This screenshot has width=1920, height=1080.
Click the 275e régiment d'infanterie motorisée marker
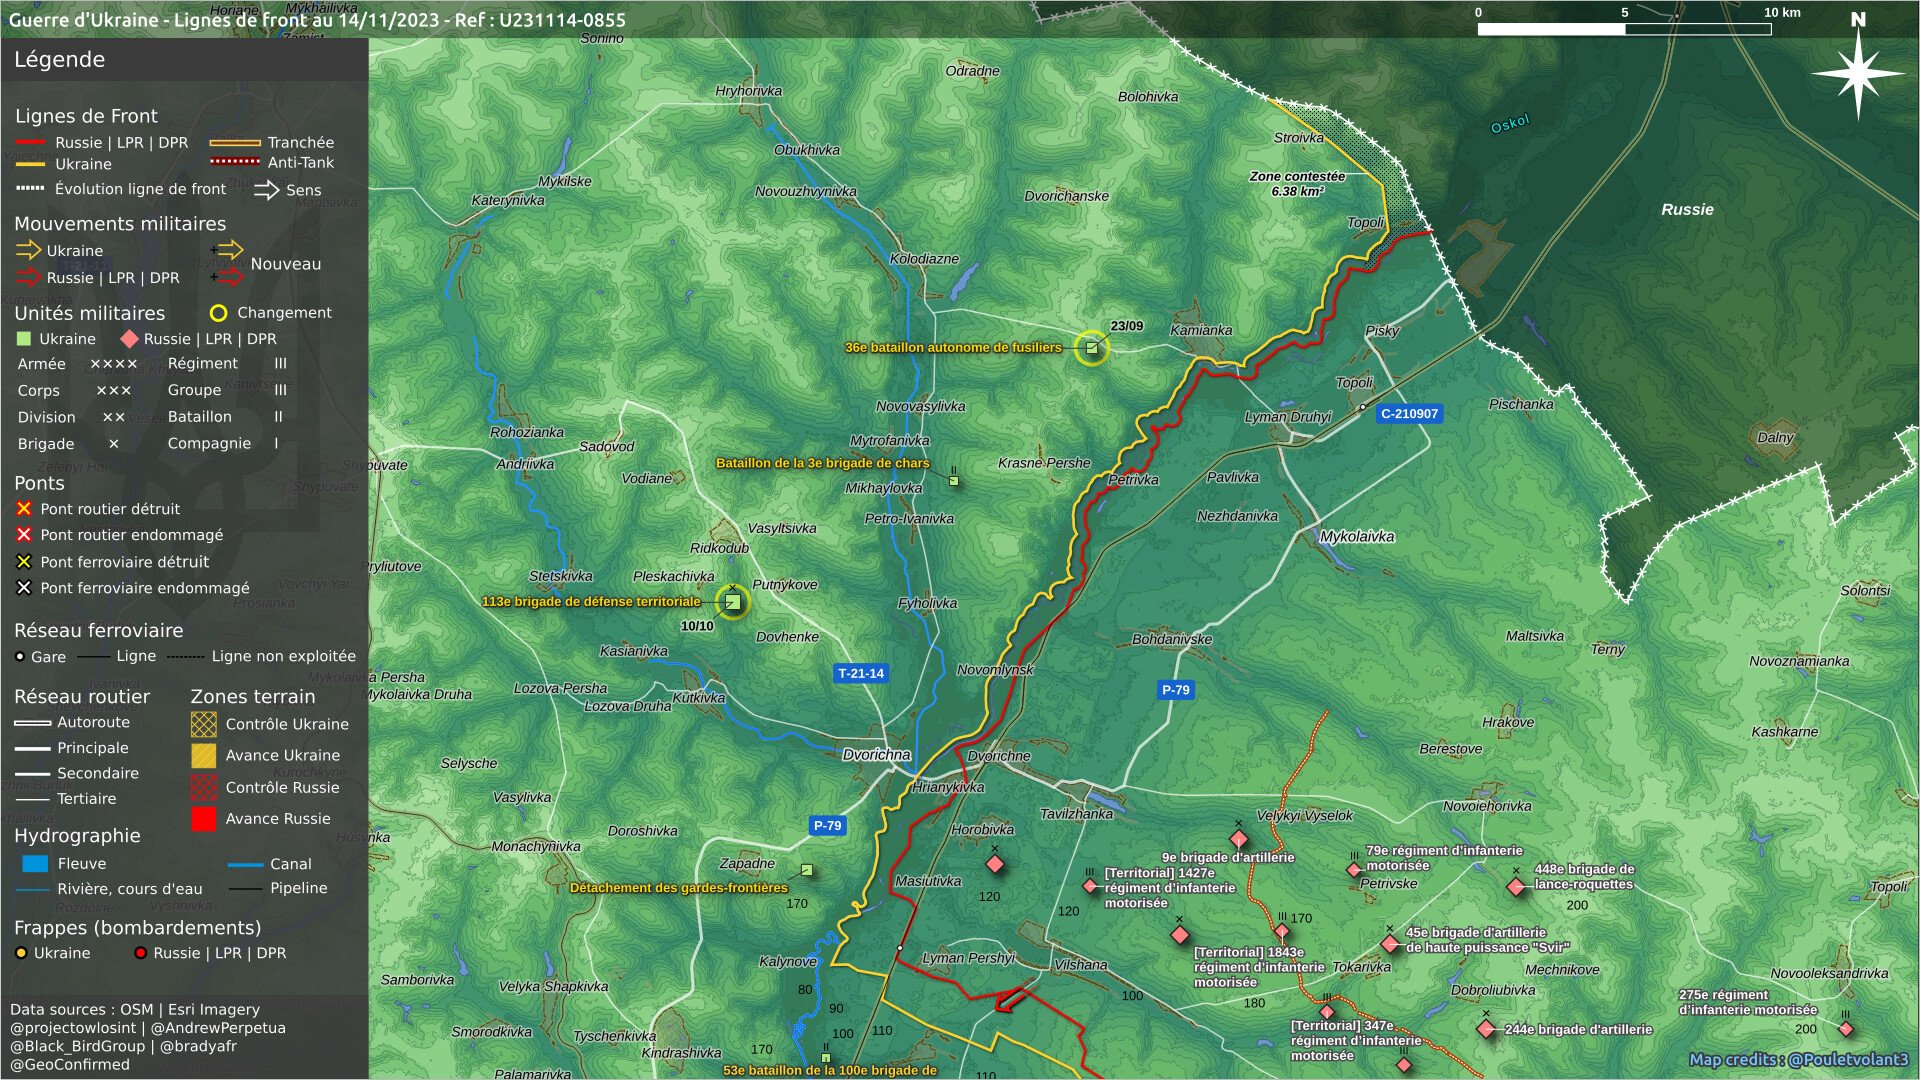point(1846,1029)
